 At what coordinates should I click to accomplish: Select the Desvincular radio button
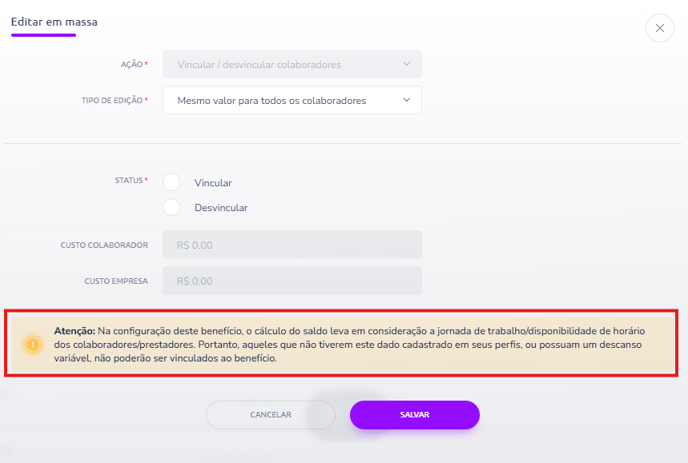tap(171, 207)
